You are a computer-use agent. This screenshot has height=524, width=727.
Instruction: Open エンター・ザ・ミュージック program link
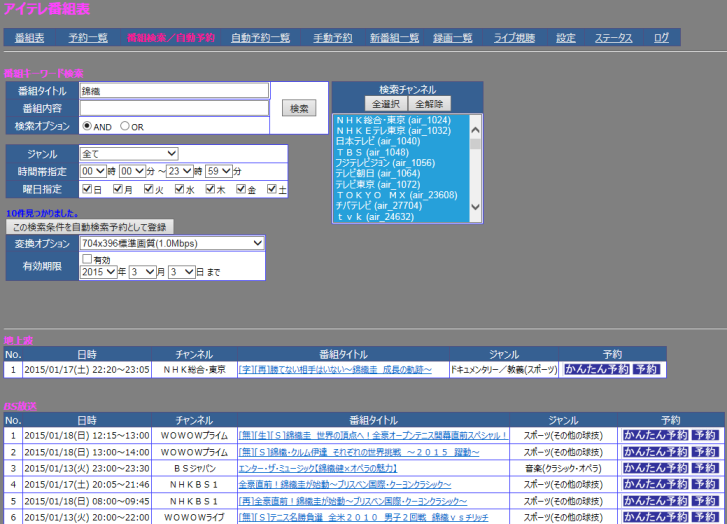pyautogui.click(x=318, y=468)
